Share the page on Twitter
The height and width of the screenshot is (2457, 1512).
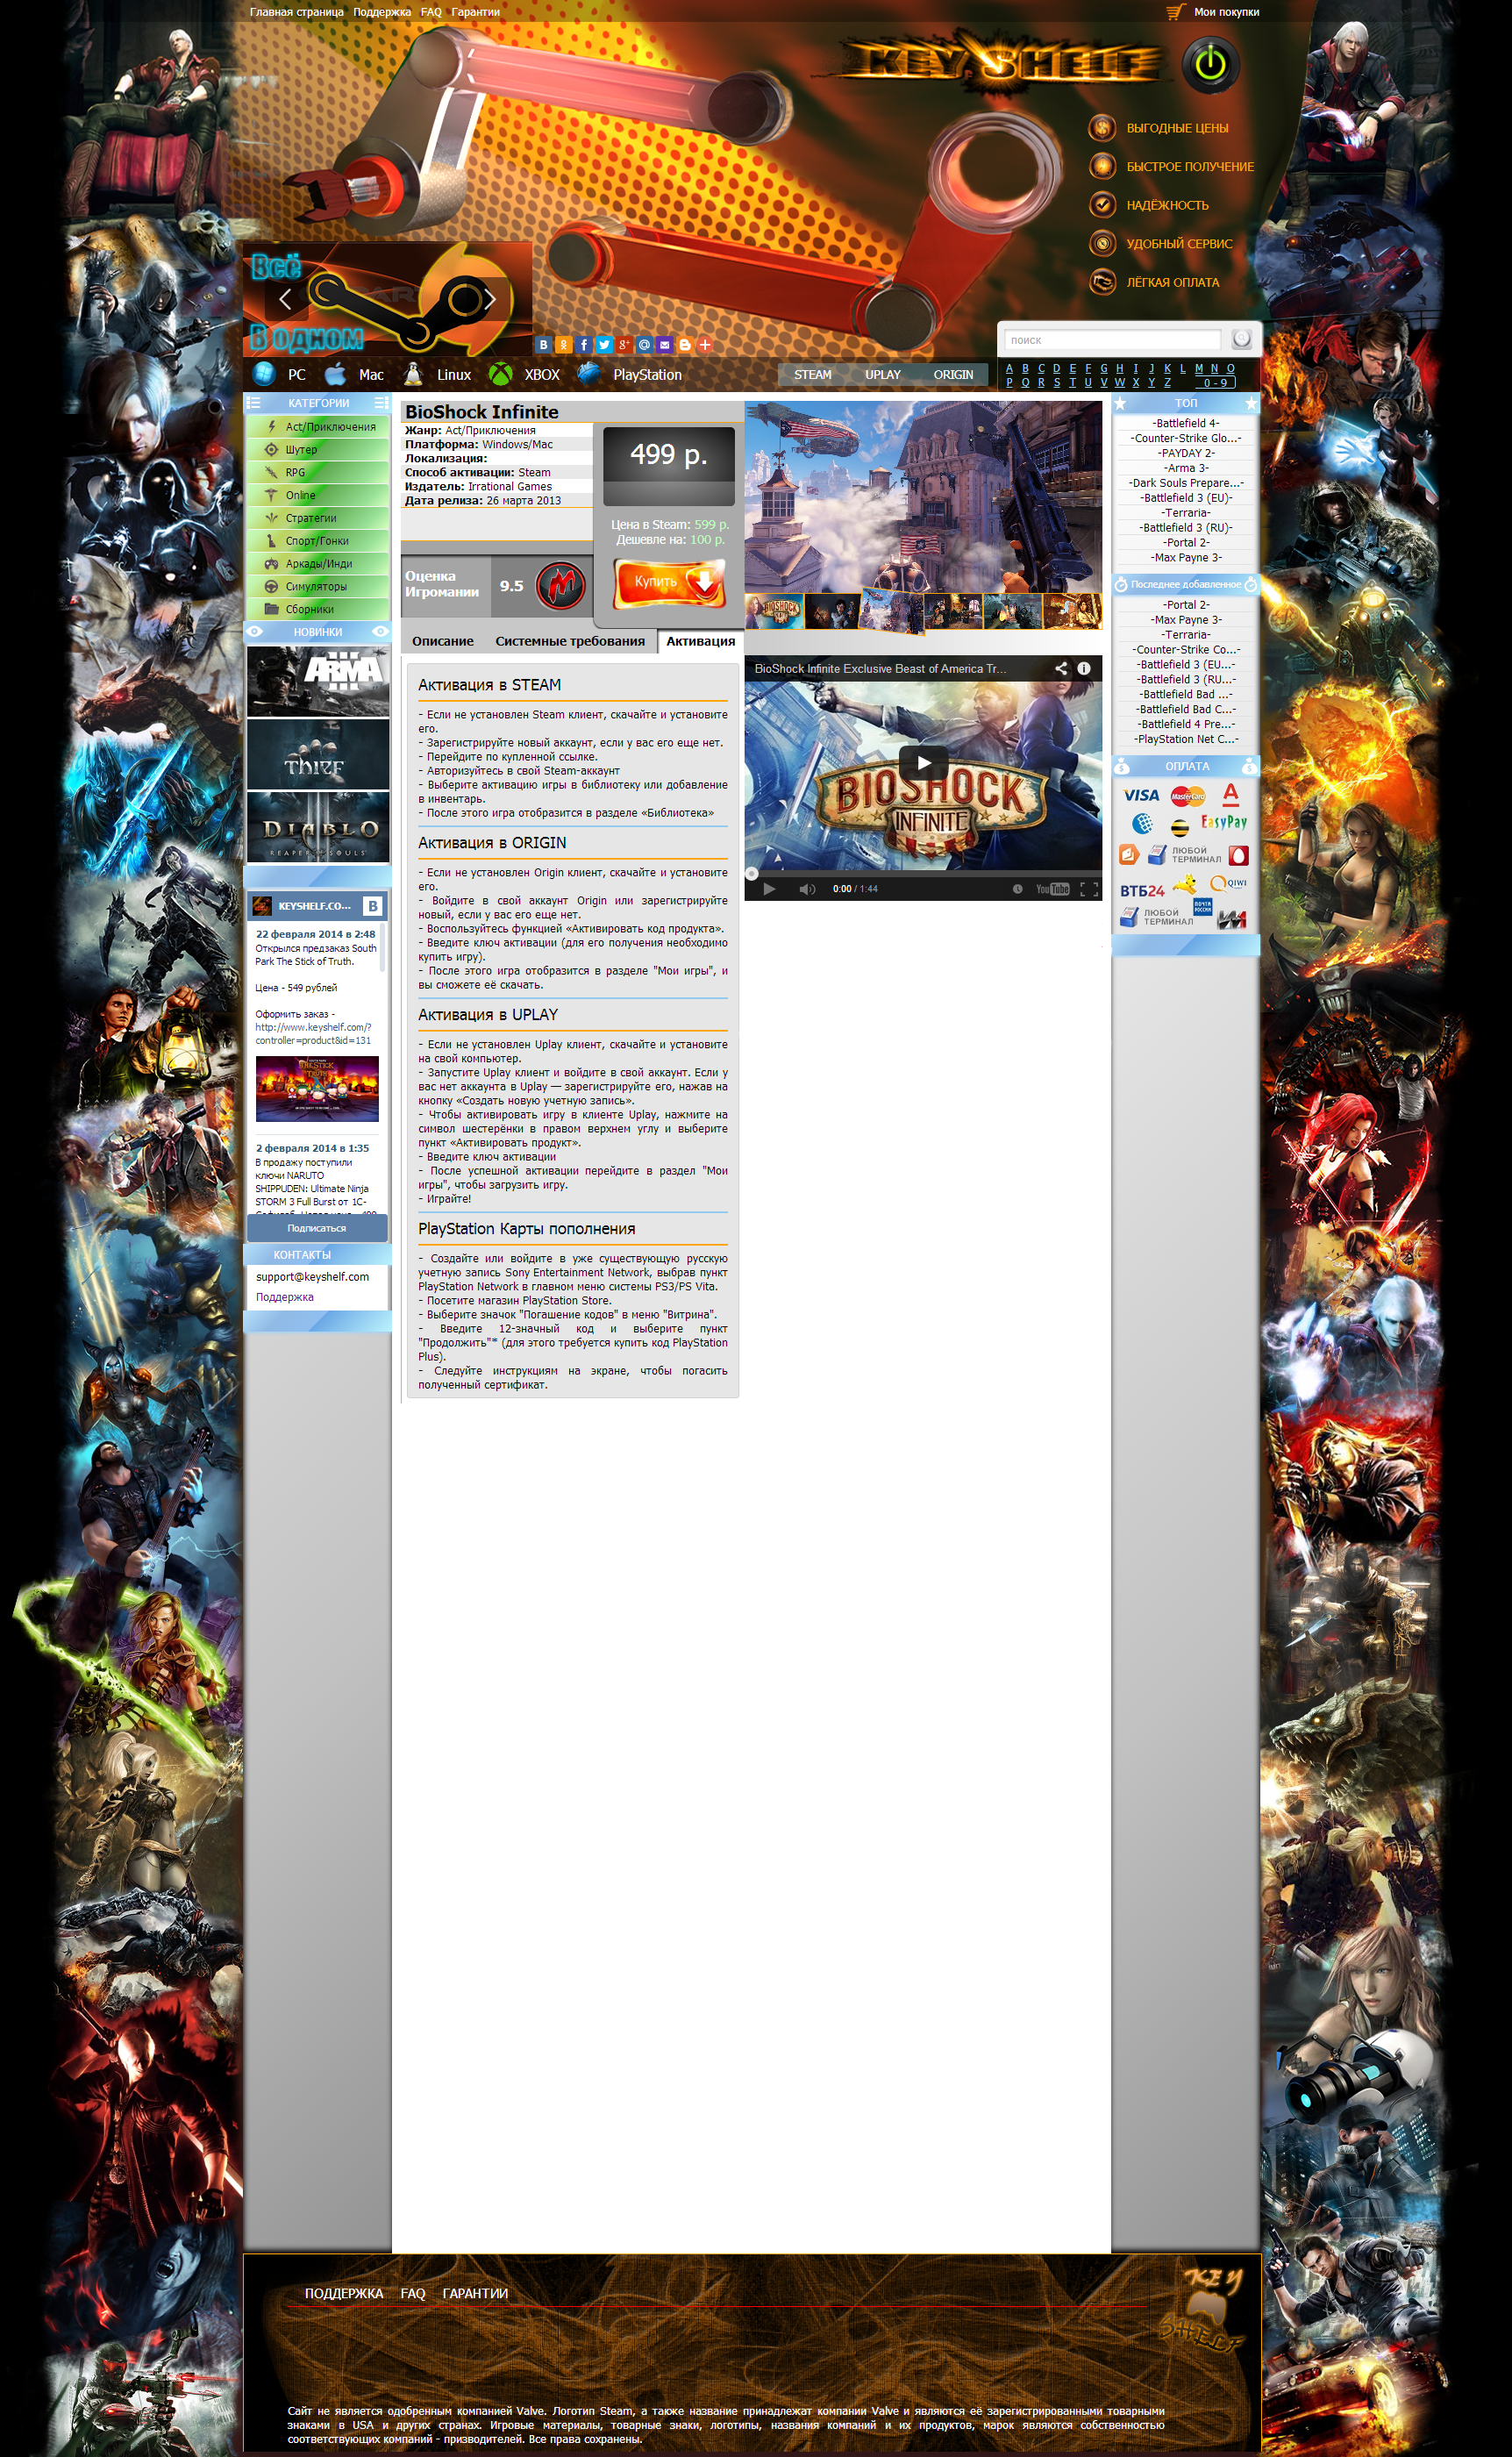(x=604, y=345)
